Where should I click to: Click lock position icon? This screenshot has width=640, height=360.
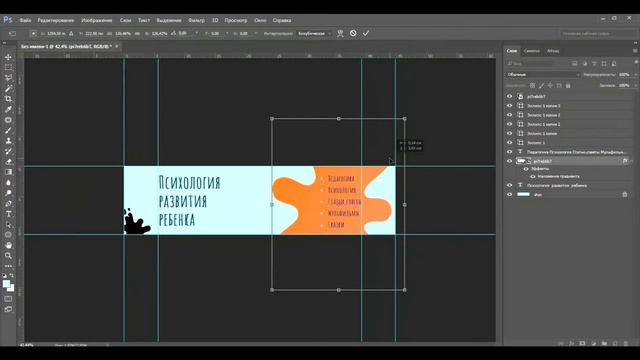tap(550, 86)
